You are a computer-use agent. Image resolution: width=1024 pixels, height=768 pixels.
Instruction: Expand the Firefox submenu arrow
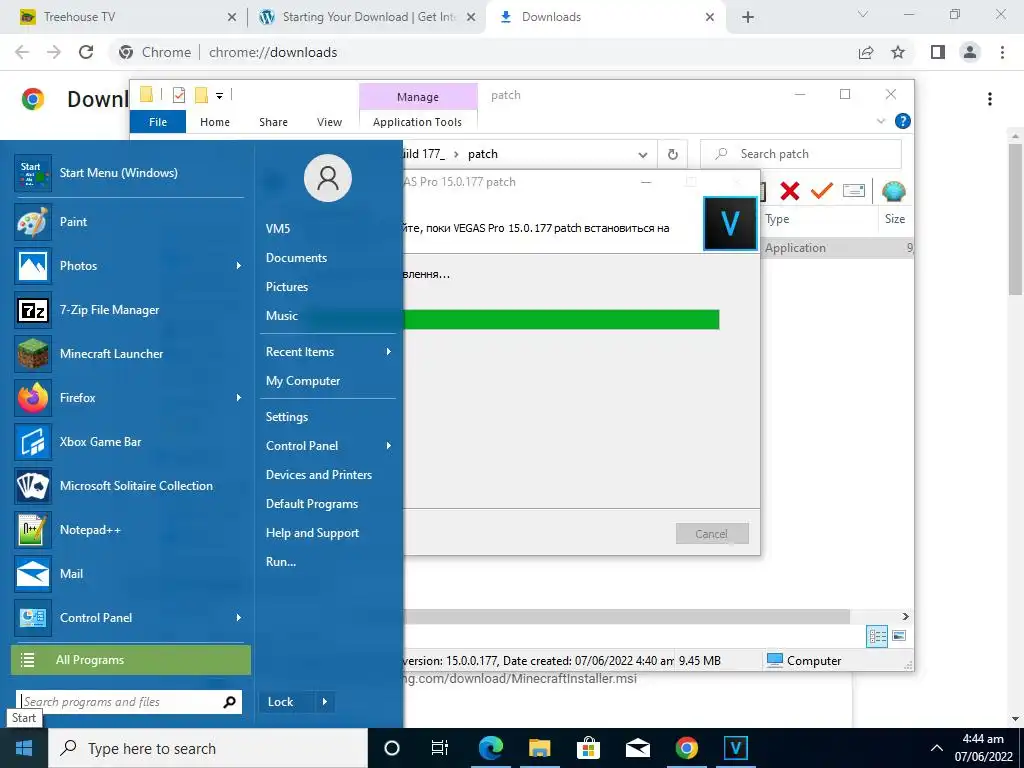239,398
